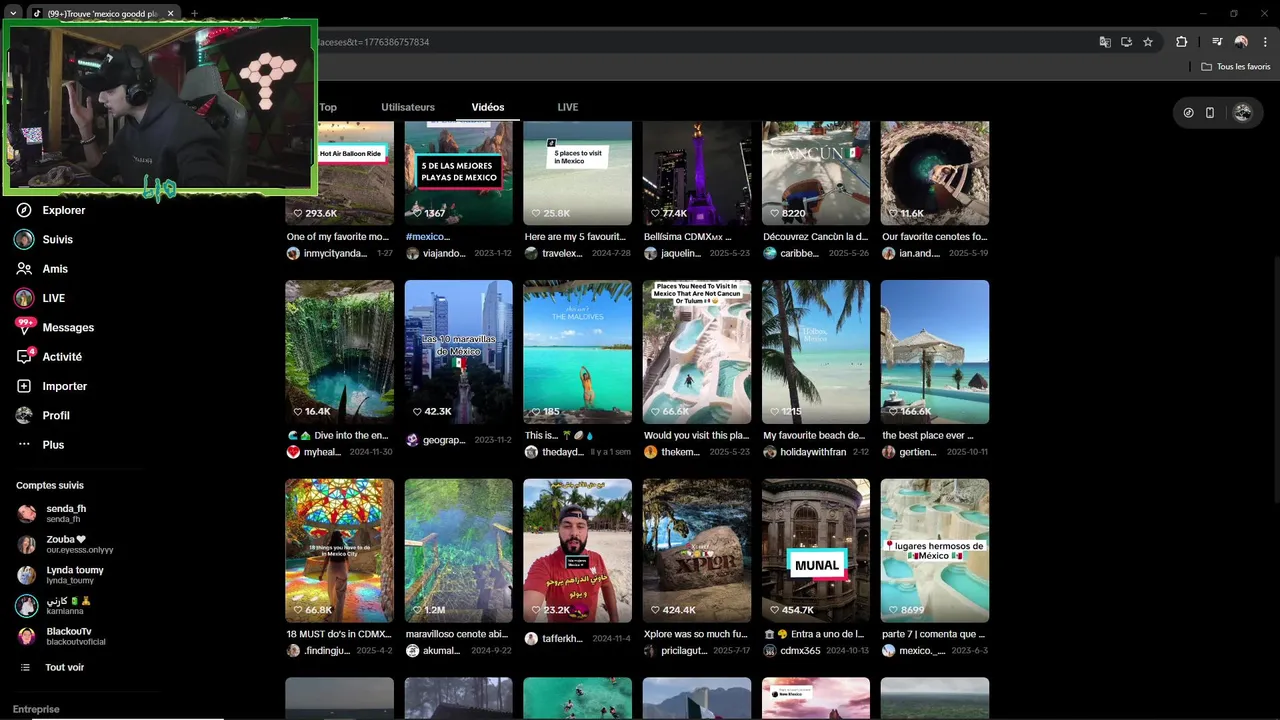Open the 5 places to visit in Mexico video
The width and height of the screenshot is (1280, 720).
(x=577, y=173)
